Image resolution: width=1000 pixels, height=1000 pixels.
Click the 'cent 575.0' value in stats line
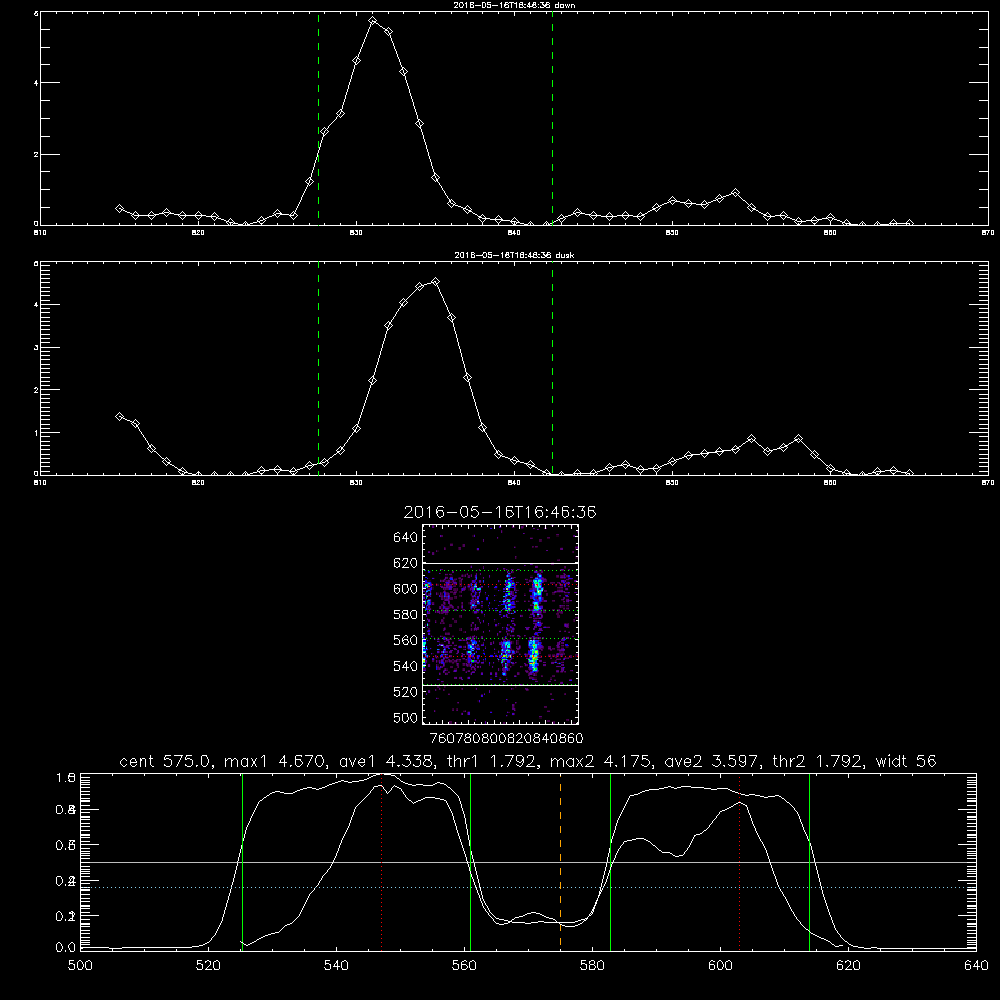pyautogui.click(x=166, y=761)
